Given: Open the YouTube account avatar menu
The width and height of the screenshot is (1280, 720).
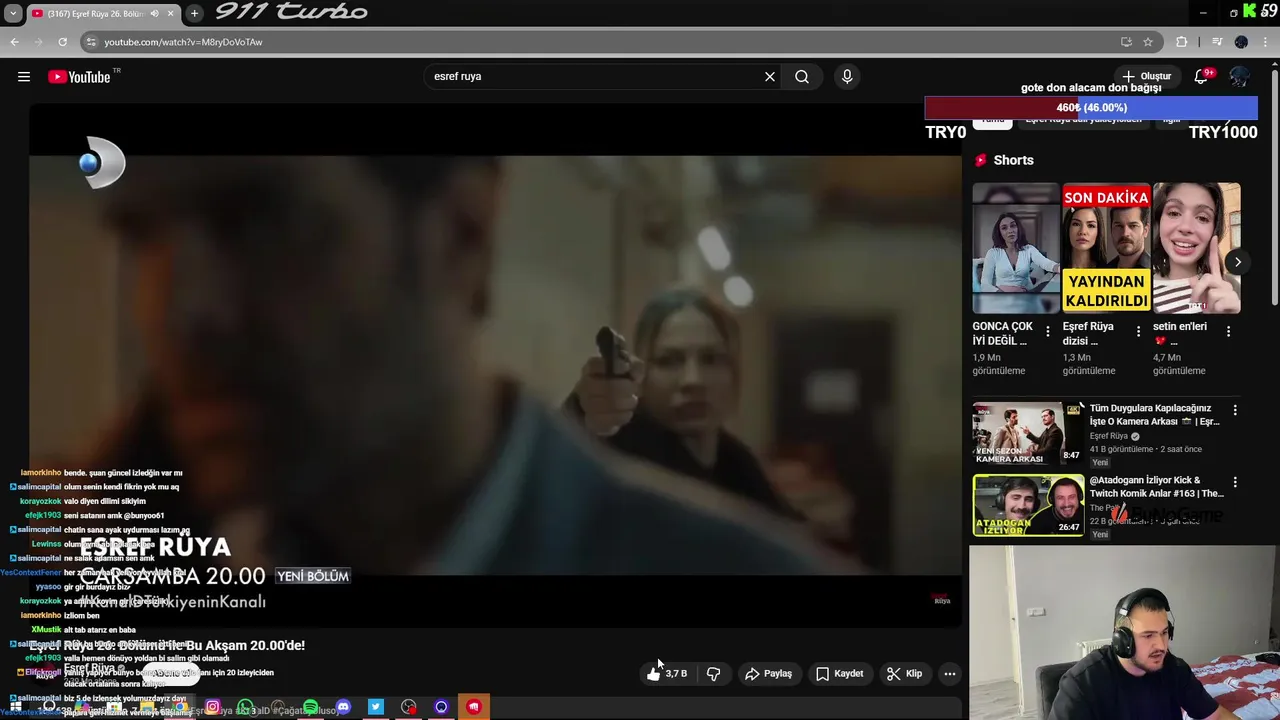Looking at the screenshot, I should (1240, 76).
